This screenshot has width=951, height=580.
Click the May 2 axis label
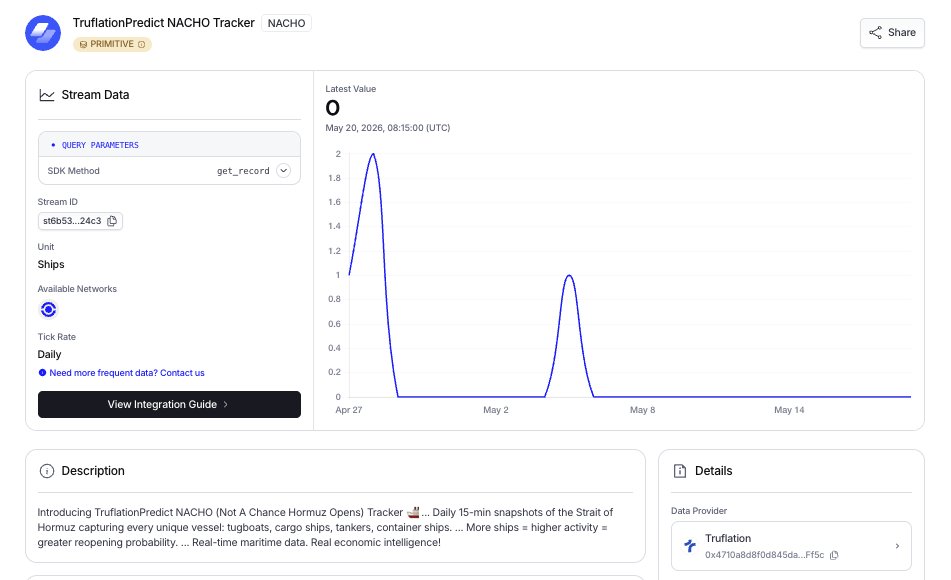tap(496, 410)
